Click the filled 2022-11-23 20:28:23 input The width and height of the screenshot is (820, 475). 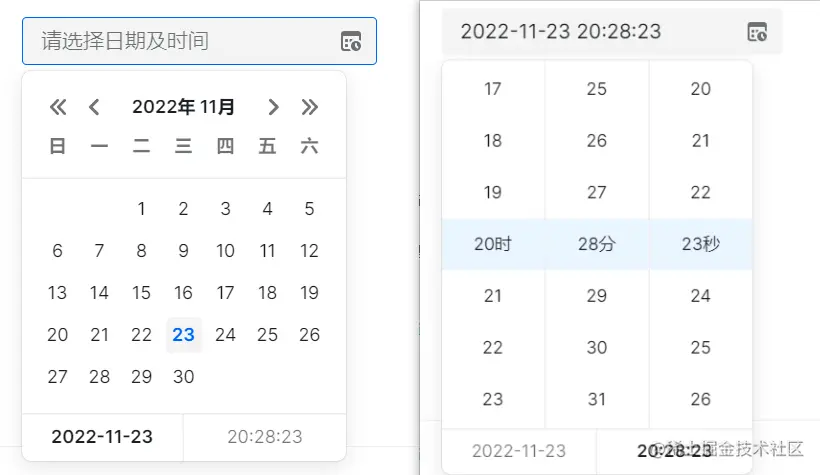tap(590, 31)
